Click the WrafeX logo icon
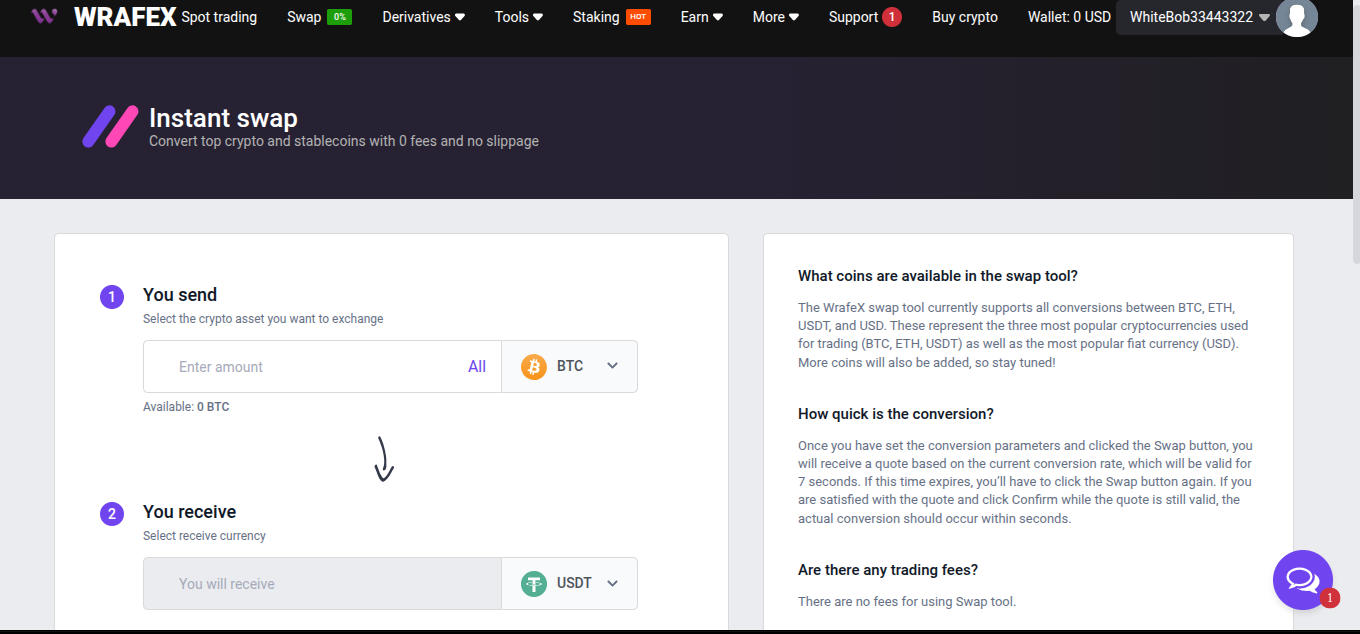This screenshot has height=634, width=1360. (x=44, y=16)
